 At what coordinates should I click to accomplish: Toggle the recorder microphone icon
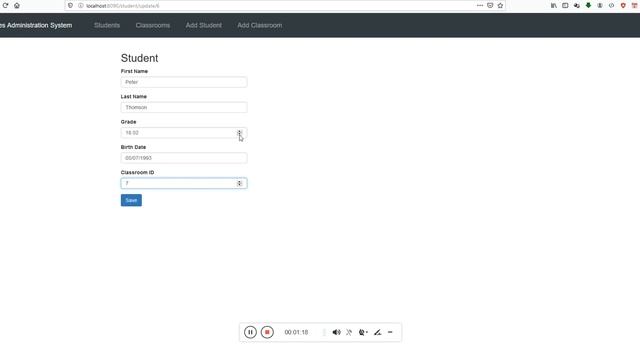point(349,332)
